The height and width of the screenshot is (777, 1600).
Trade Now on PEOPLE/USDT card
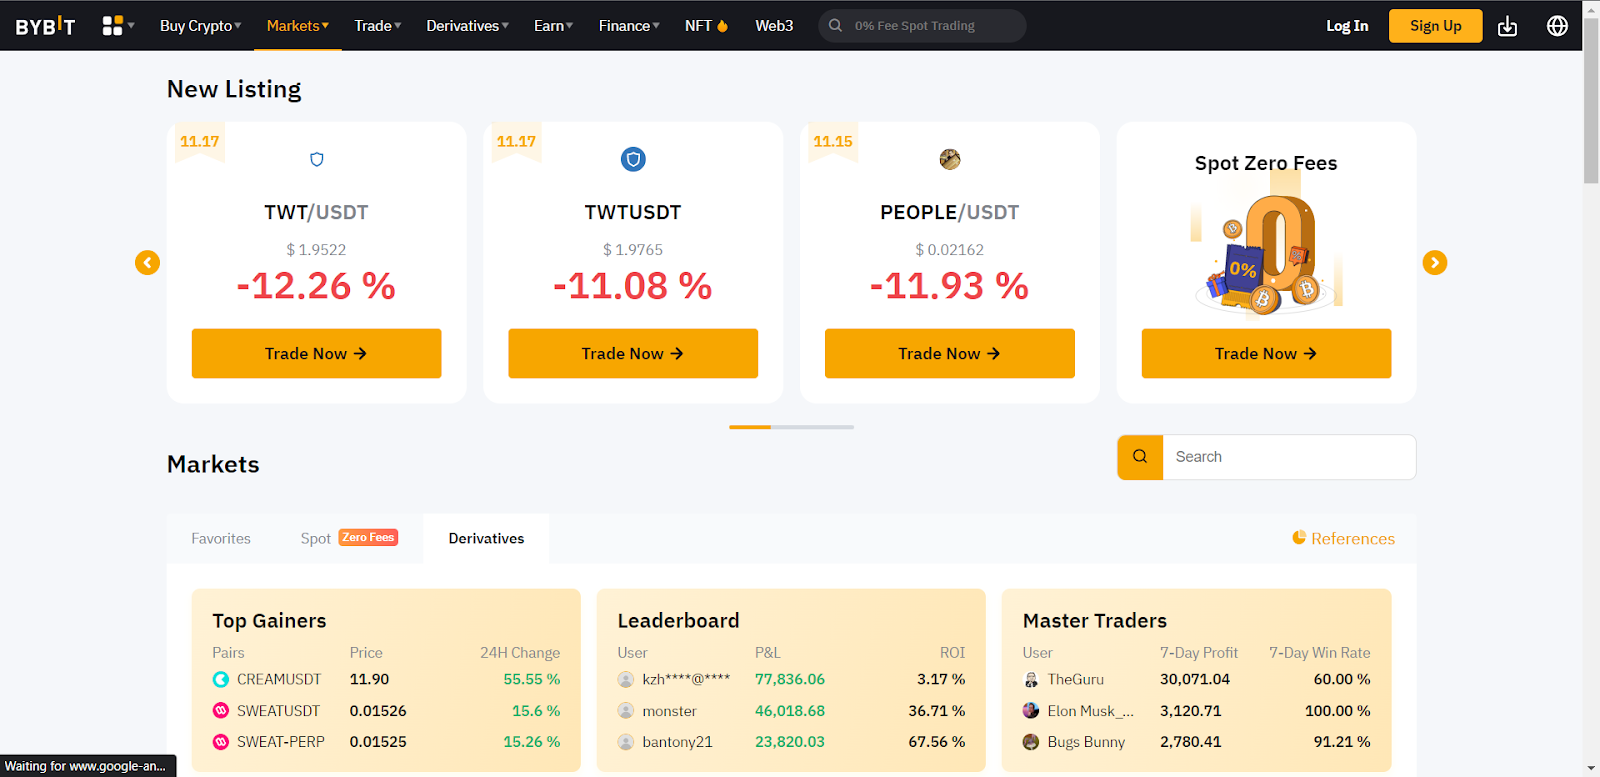pos(950,353)
